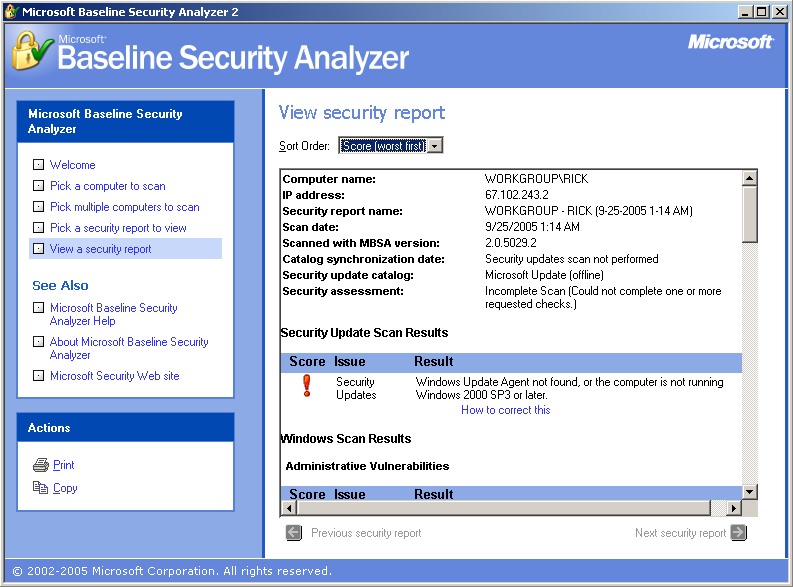The width and height of the screenshot is (793, 587).
Task: Open the Sort Order dropdown arrow
Action: tap(434, 146)
